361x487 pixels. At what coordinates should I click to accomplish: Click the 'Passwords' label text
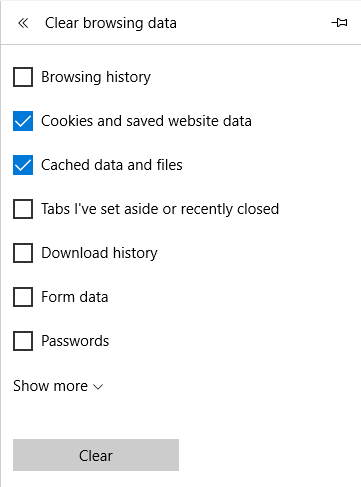point(75,341)
